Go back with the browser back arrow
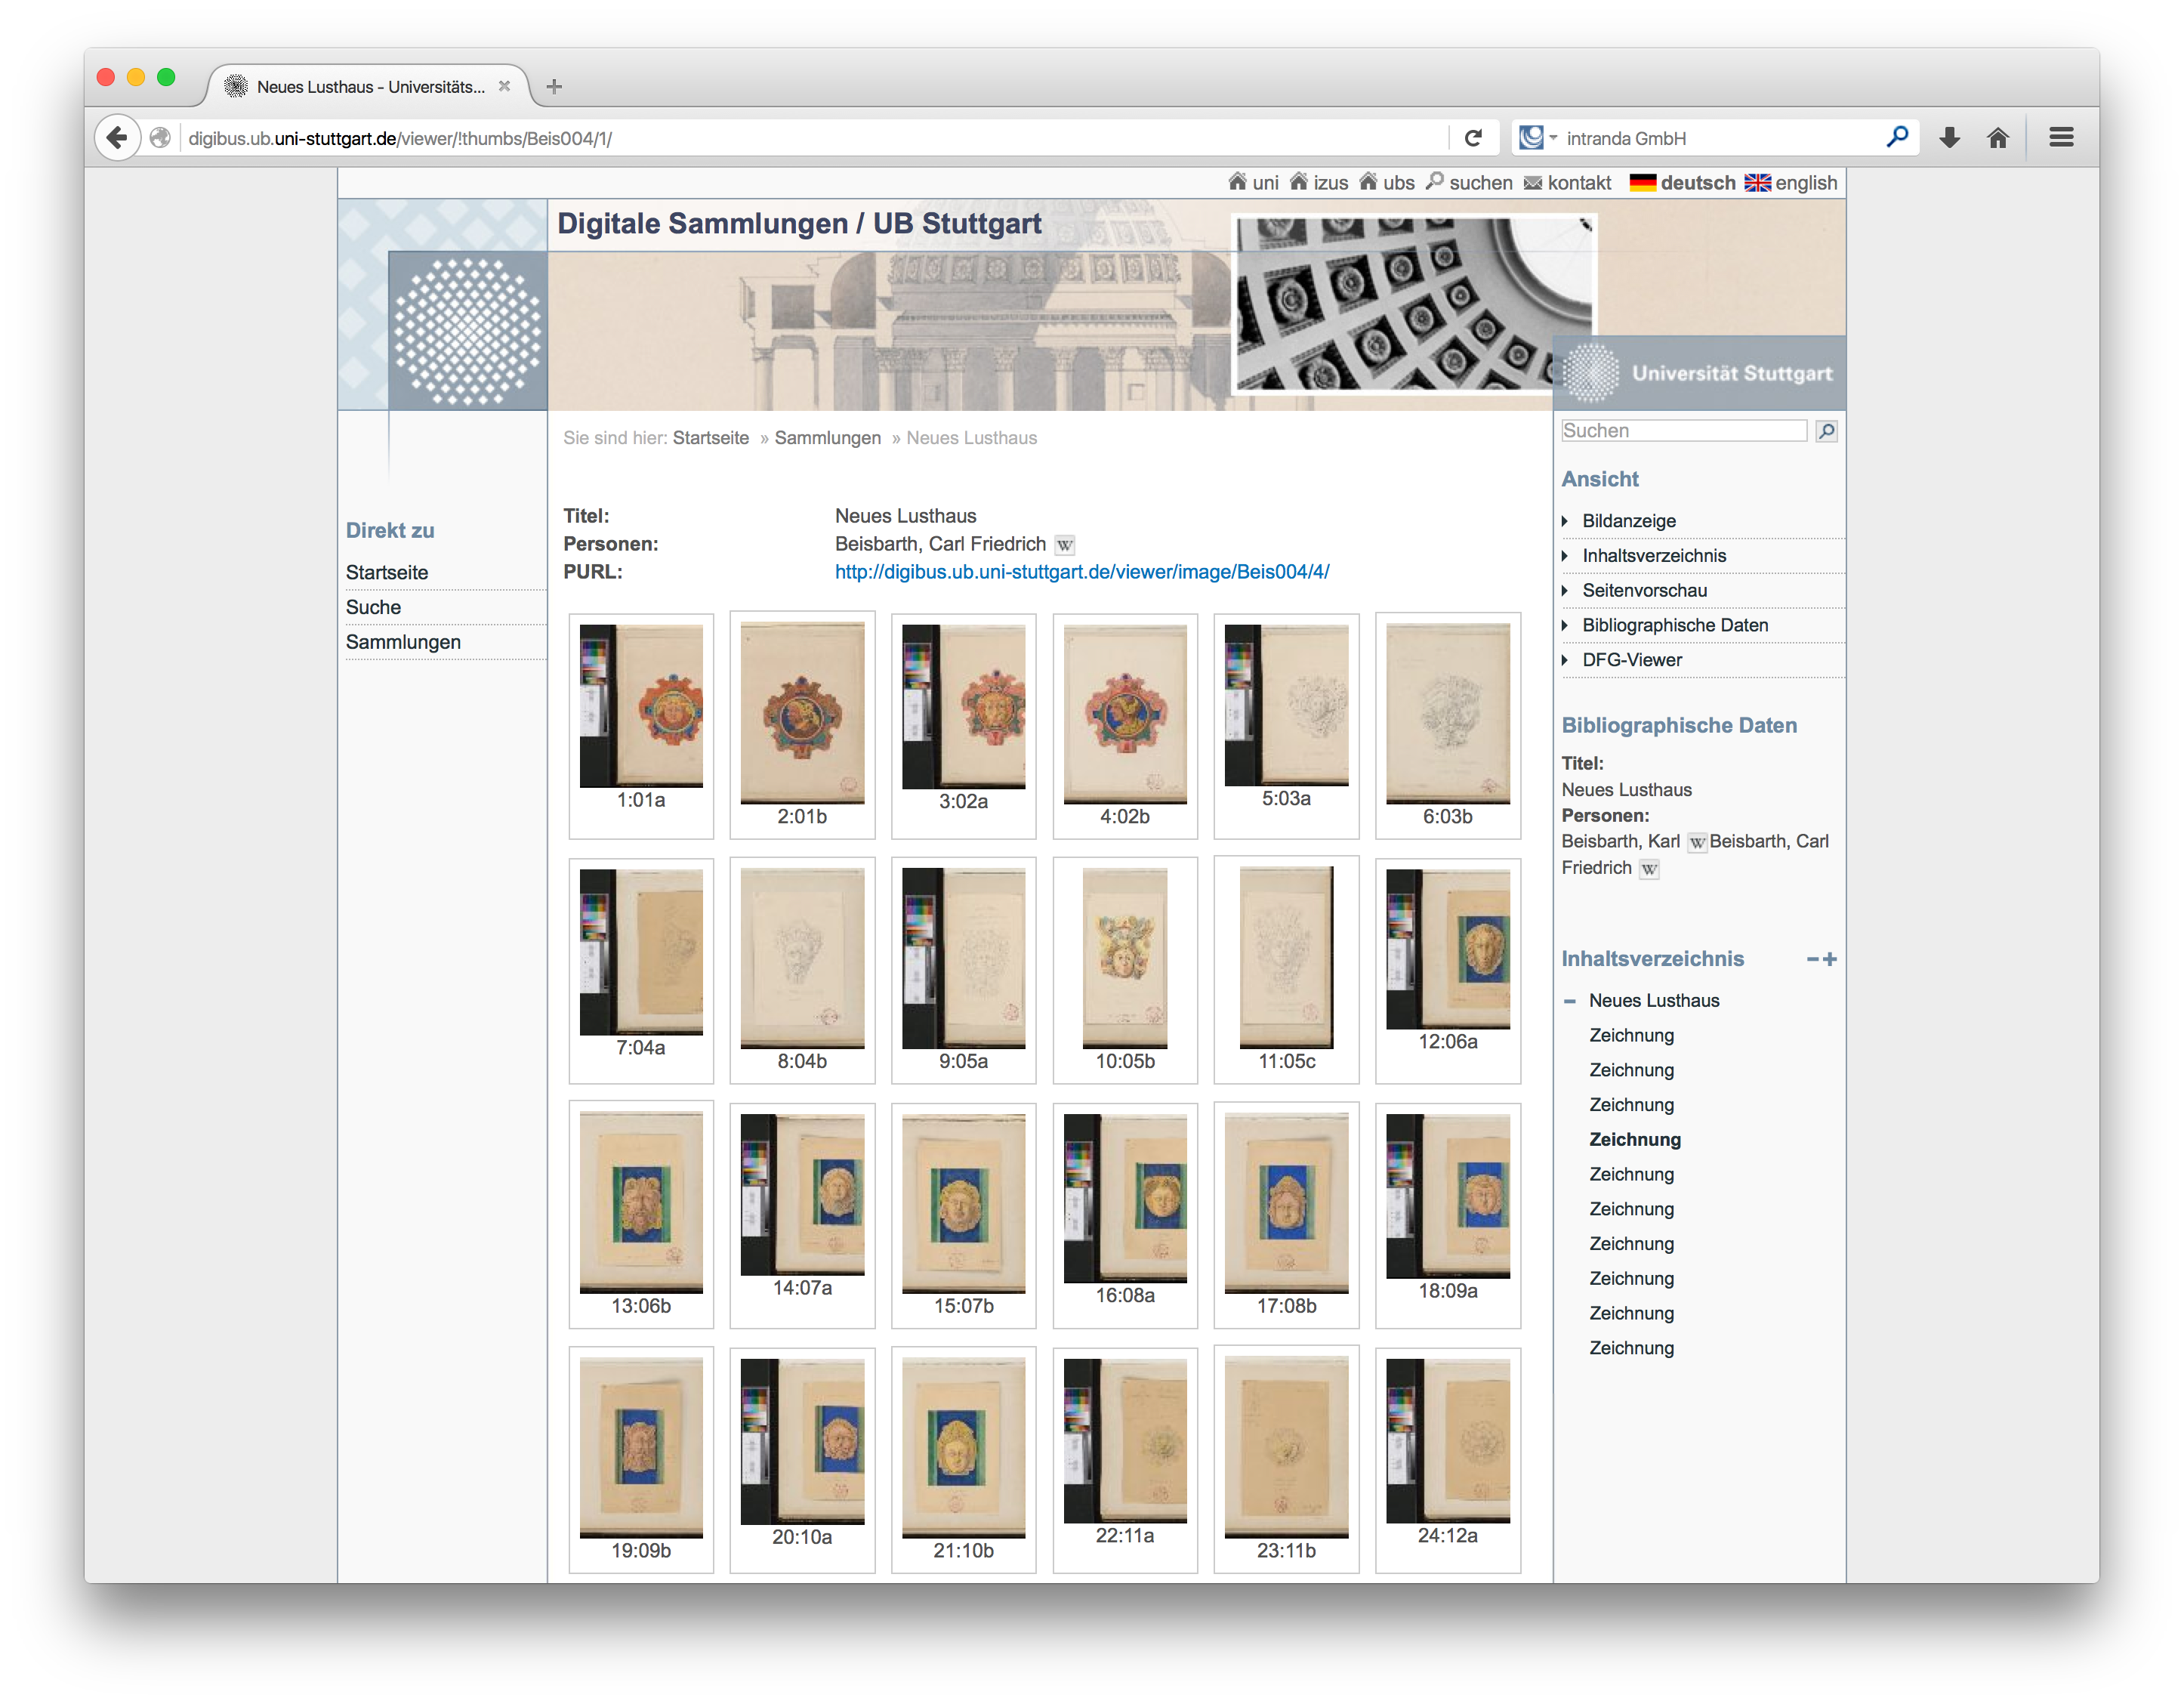Image resolution: width=2184 pixels, height=1704 pixels. 117,138
